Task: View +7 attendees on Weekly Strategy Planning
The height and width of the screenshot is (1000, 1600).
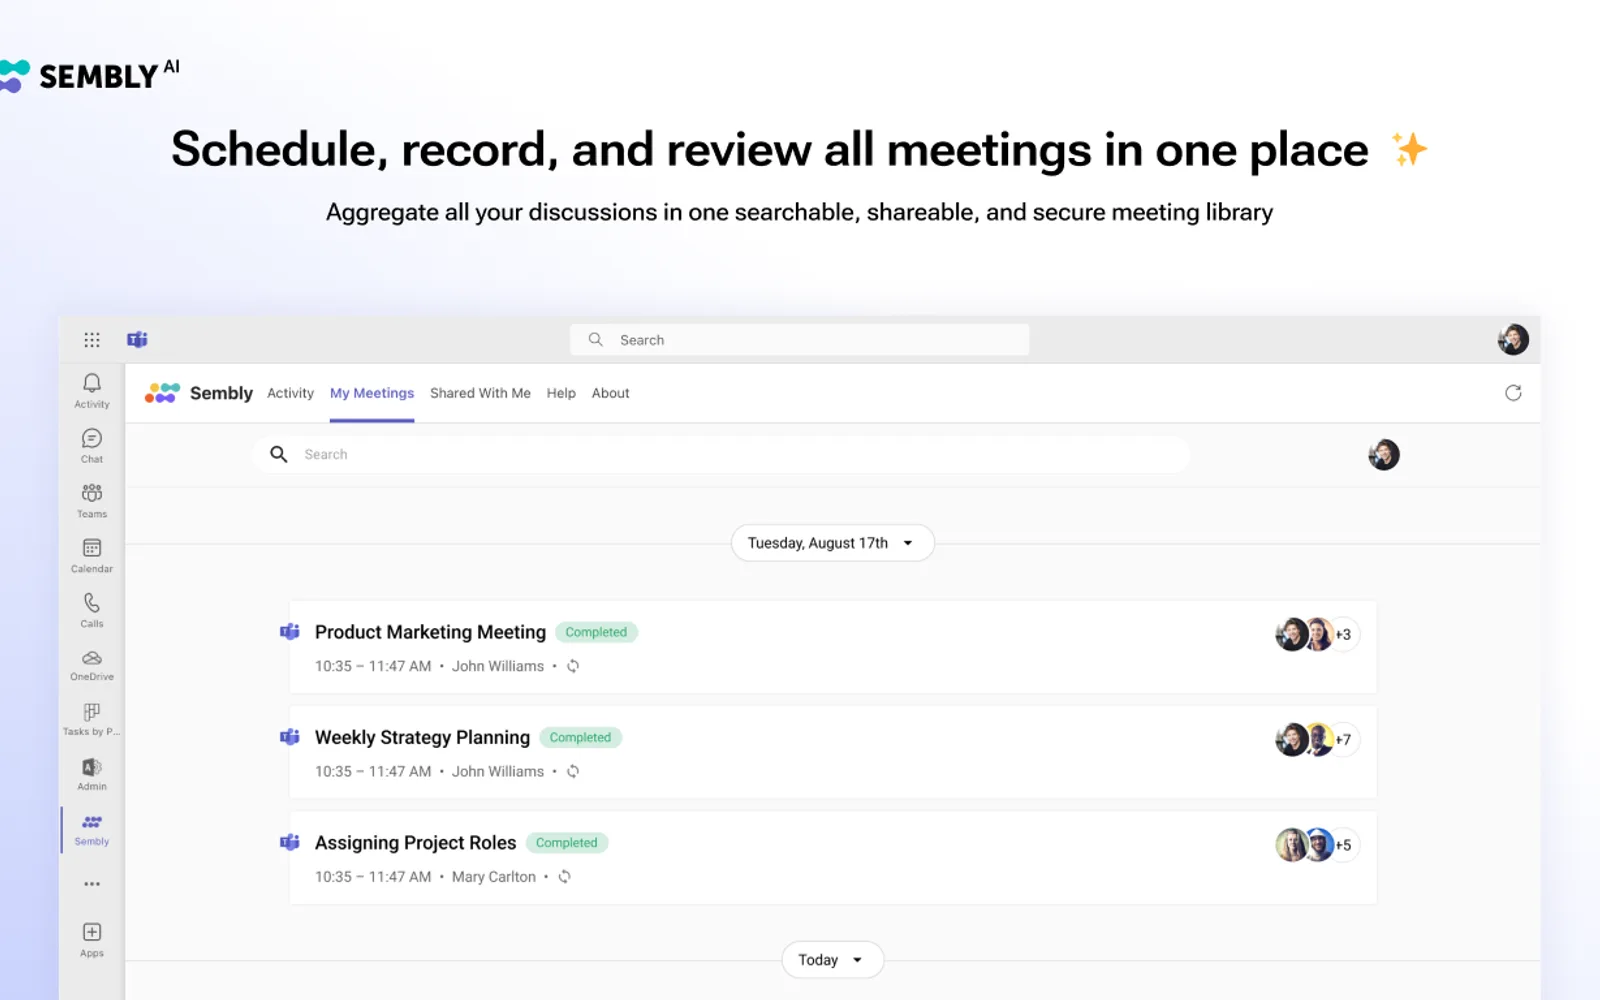Action: pos(1344,740)
